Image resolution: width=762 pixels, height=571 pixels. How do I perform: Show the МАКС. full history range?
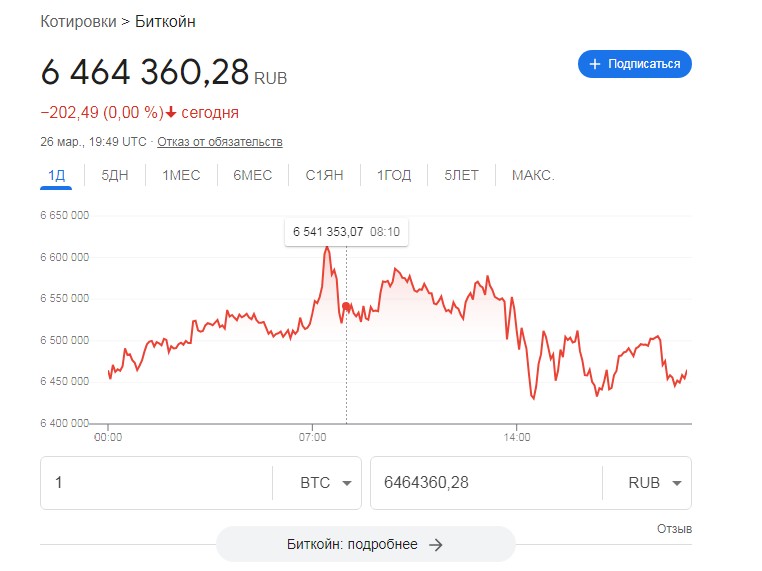pos(533,175)
